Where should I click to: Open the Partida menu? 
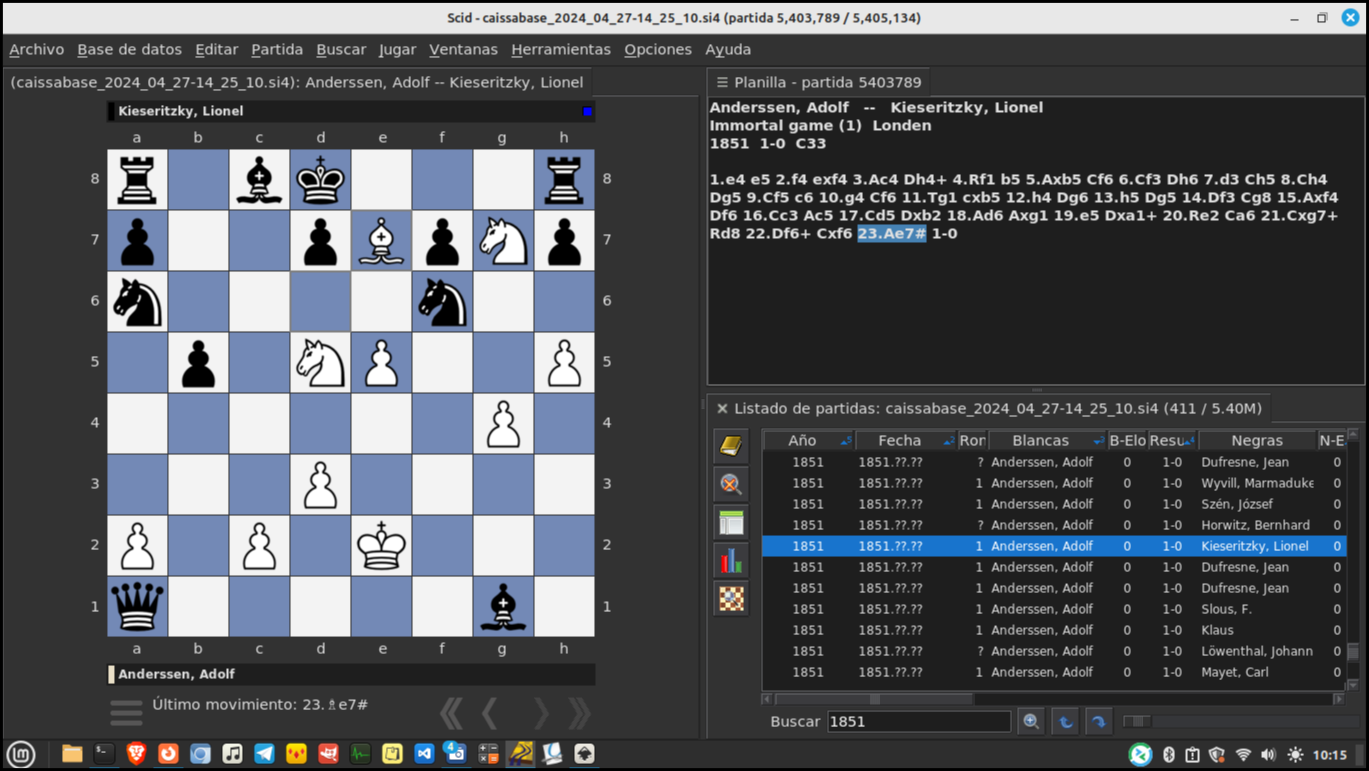click(277, 49)
